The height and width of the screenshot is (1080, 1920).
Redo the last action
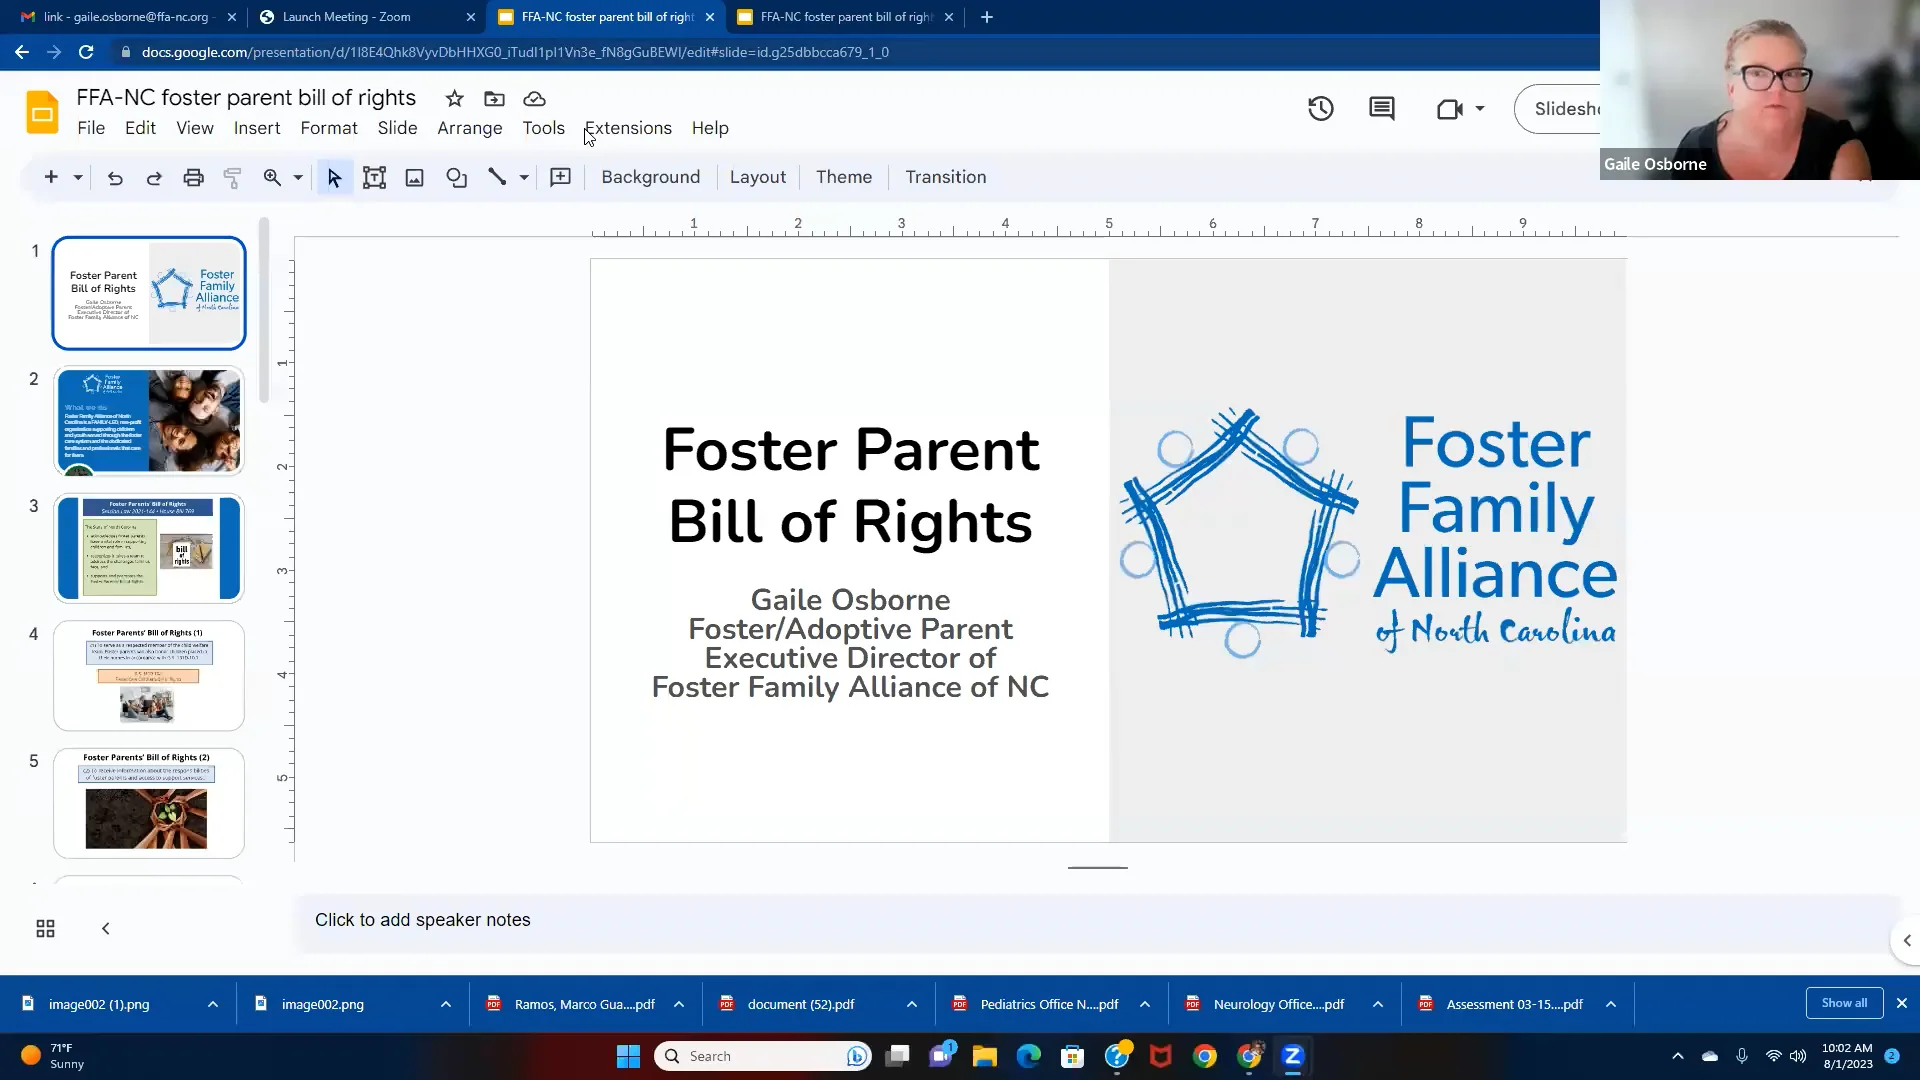[153, 177]
